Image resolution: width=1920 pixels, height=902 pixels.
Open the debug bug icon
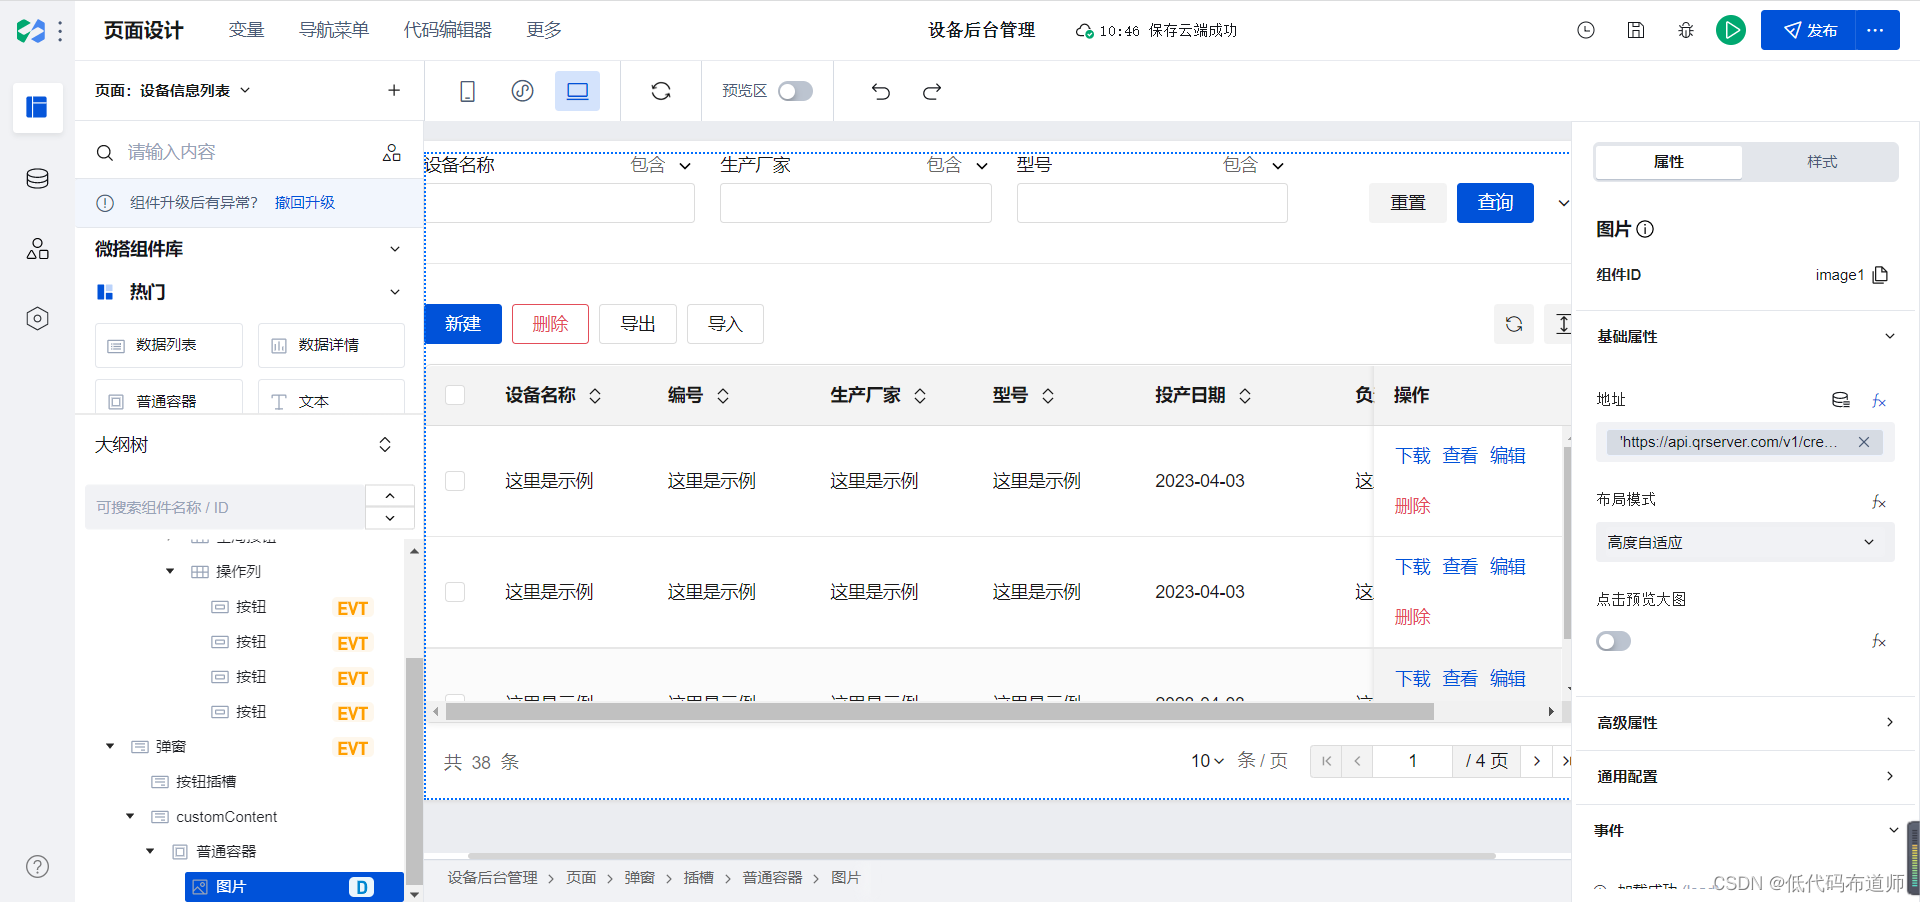pyautogui.click(x=1686, y=30)
